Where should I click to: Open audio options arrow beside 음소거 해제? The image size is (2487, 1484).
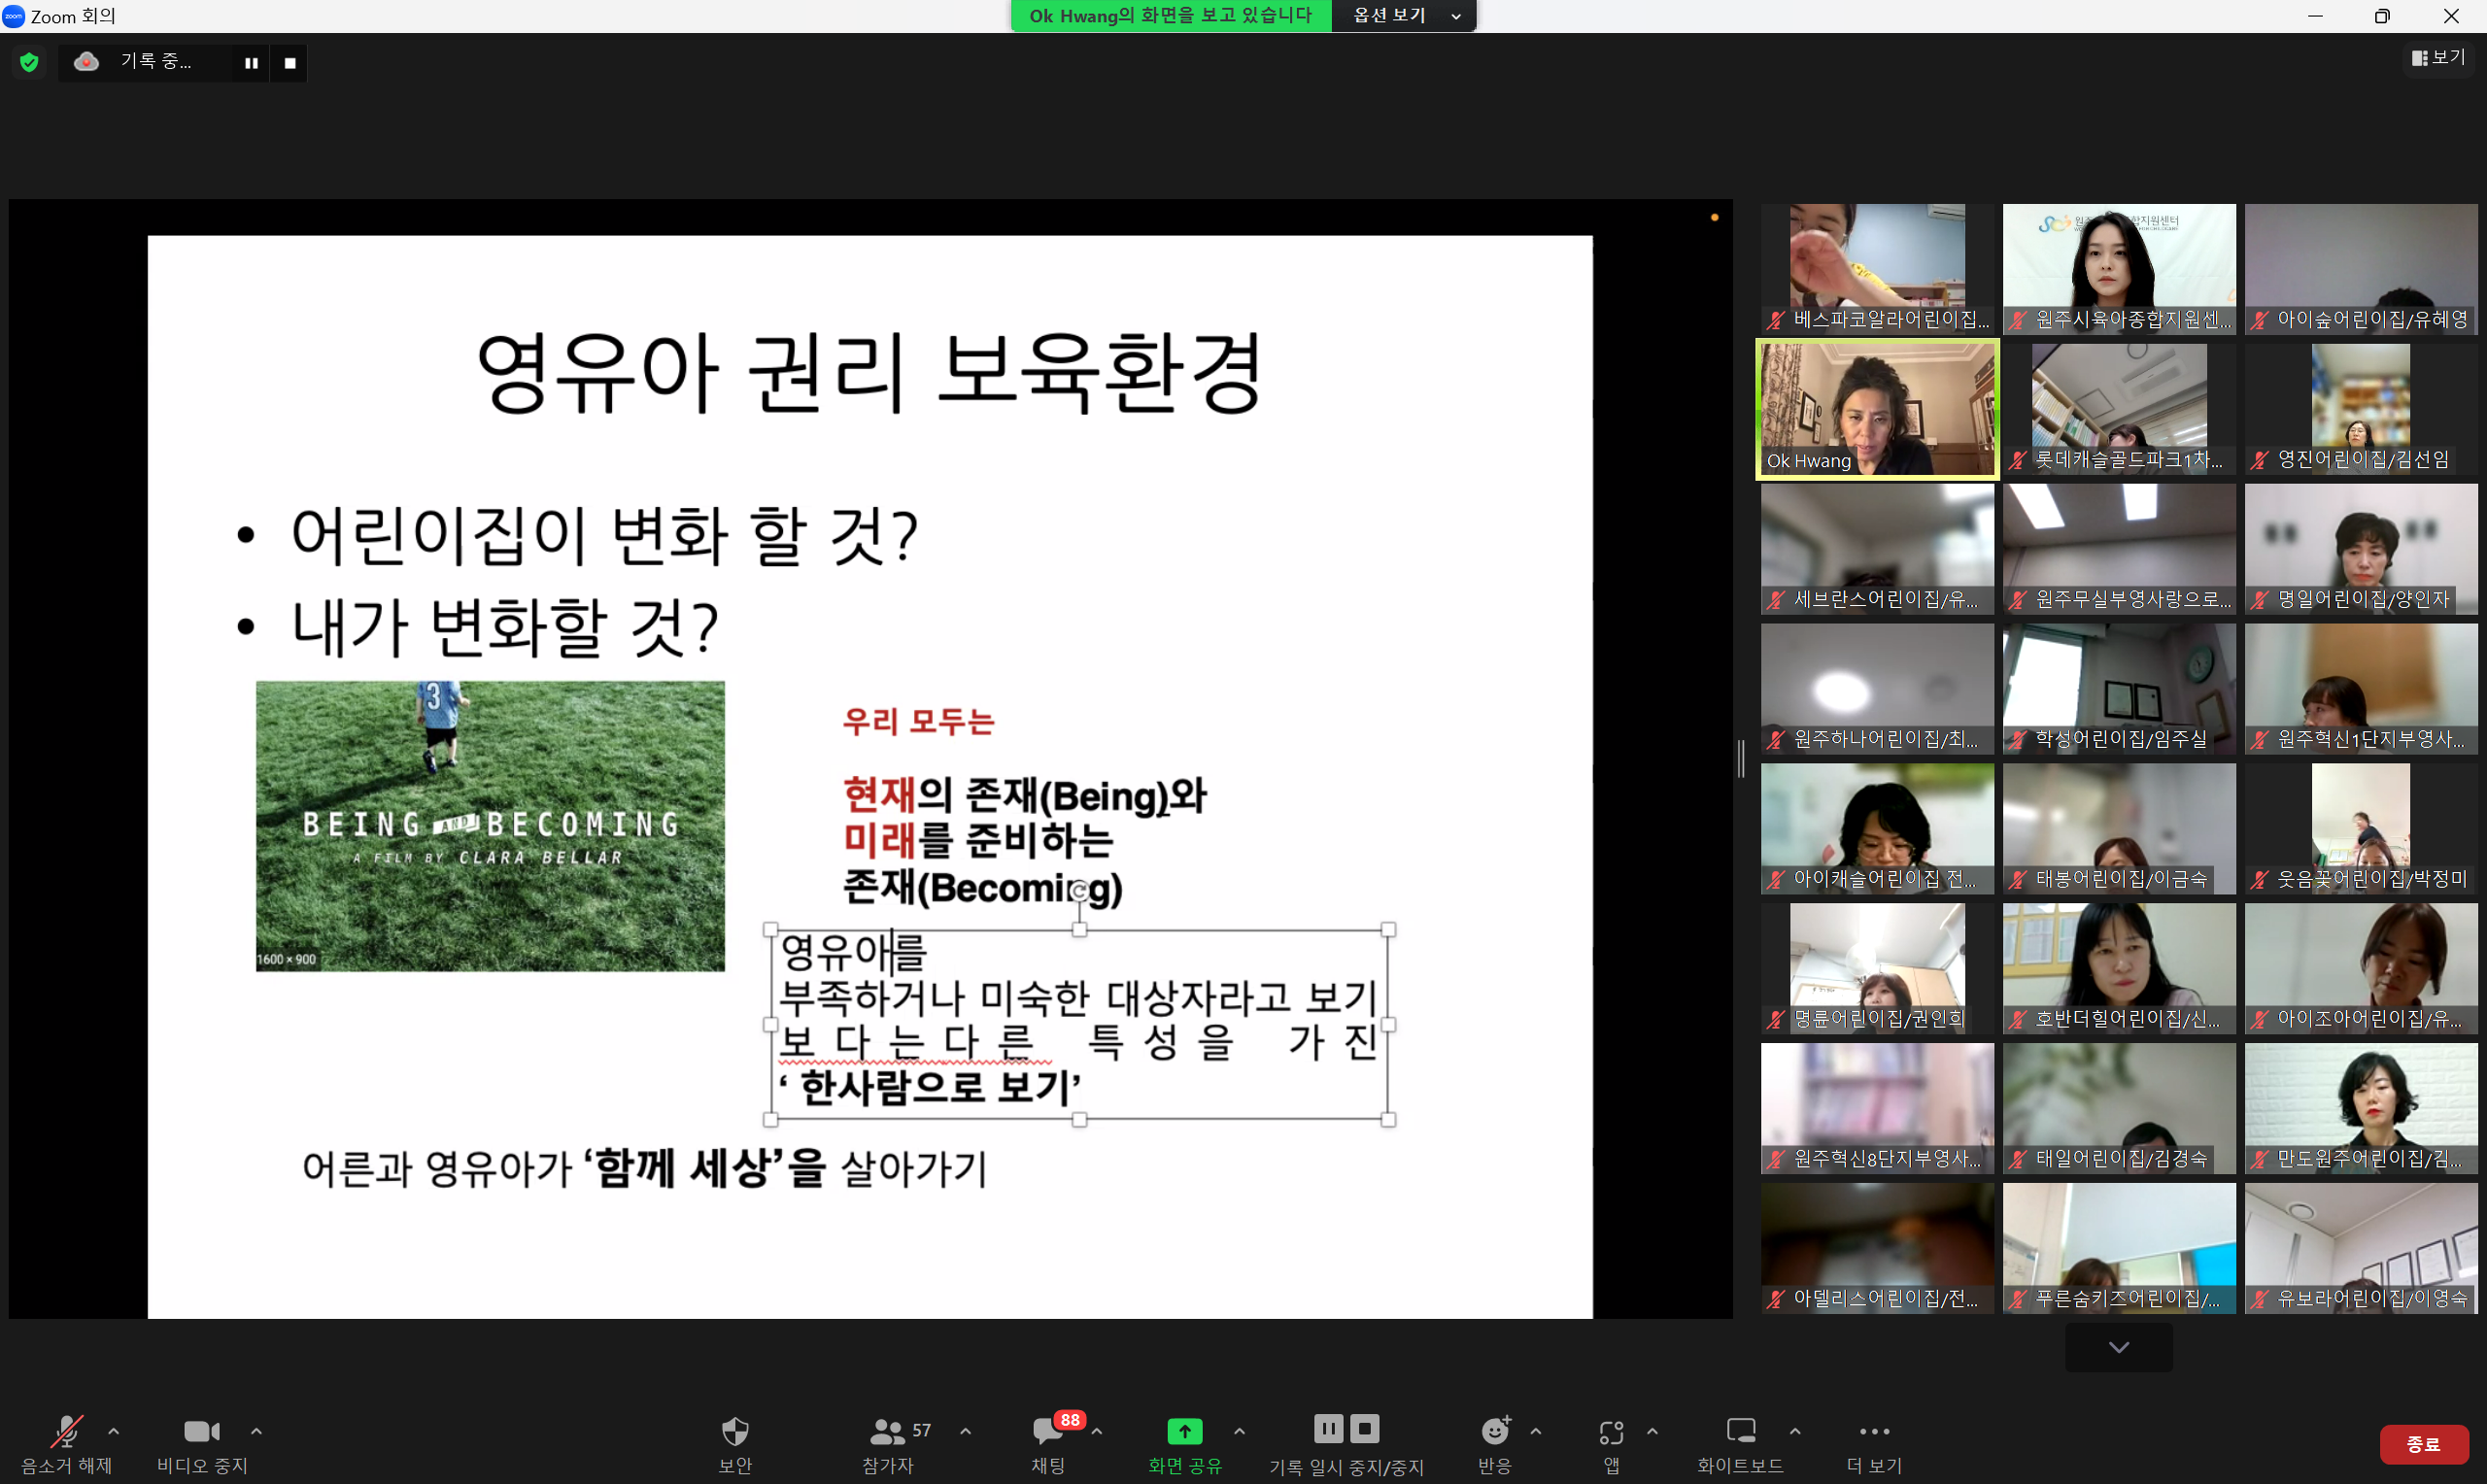(114, 1431)
